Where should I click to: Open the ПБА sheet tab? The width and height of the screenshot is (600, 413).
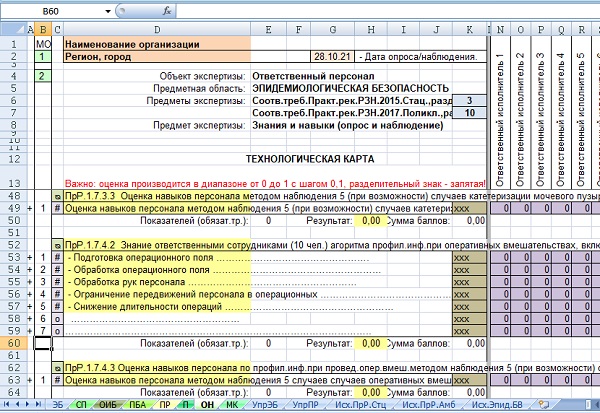[137, 404]
